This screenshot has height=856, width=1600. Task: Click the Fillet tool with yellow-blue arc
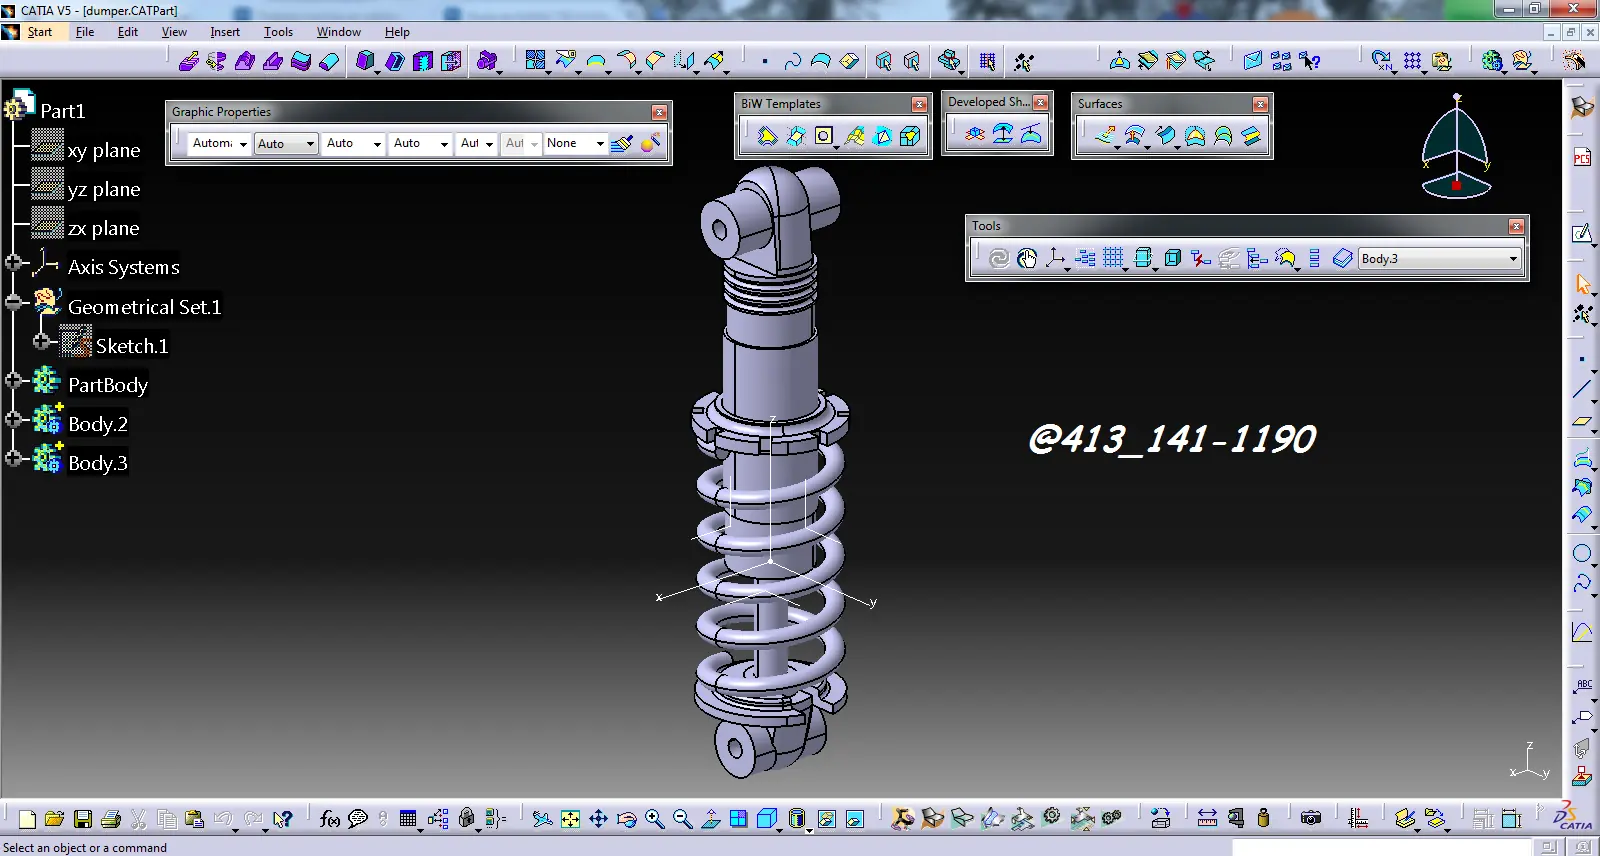point(597,61)
